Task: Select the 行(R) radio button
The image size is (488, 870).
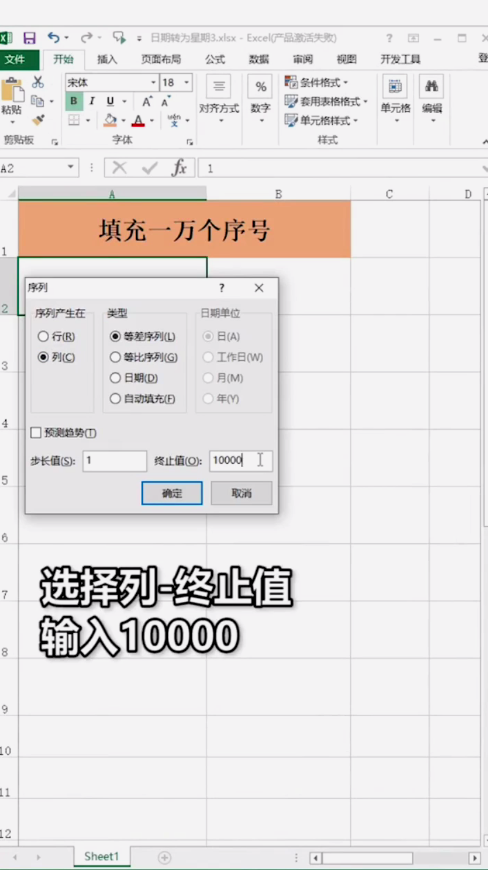Action: click(x=43, y=336)
